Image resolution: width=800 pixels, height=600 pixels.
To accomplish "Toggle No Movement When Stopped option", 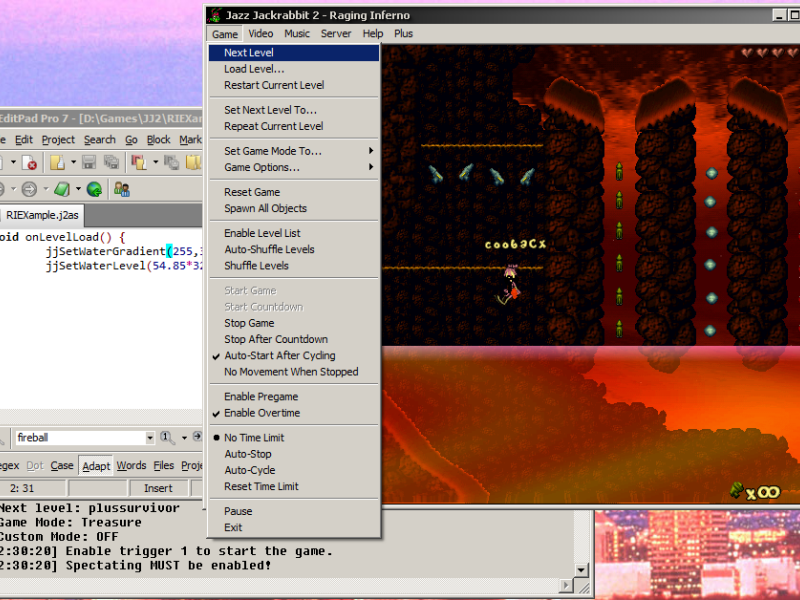I will [x=293, y=372].
